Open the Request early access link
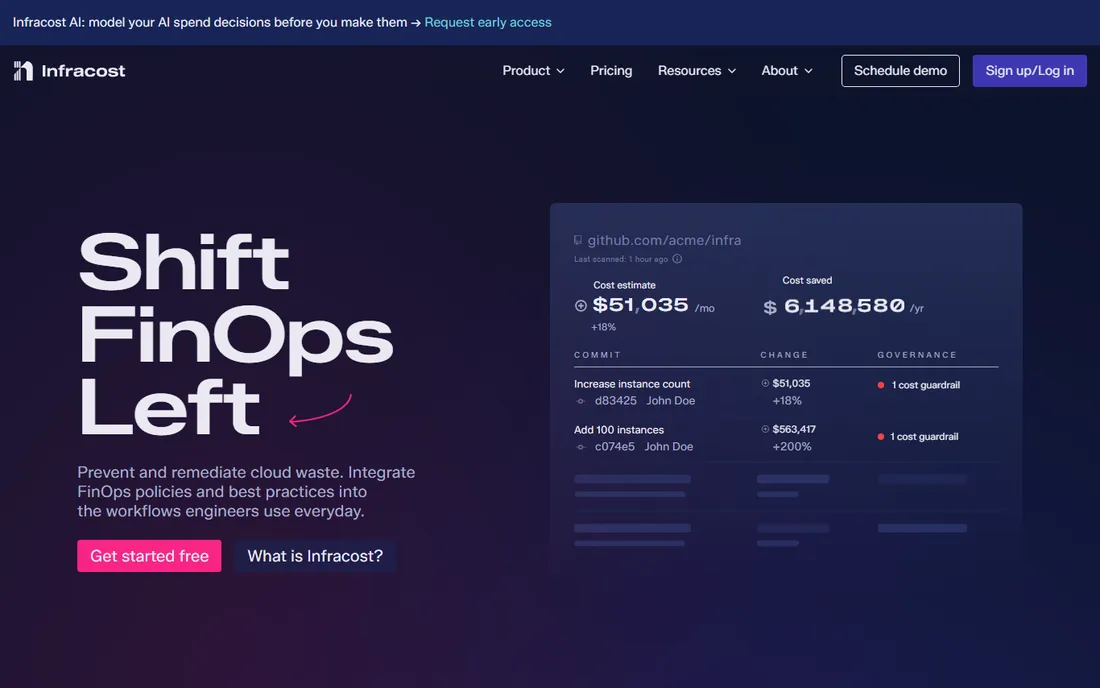 click(x=488, y=22)
